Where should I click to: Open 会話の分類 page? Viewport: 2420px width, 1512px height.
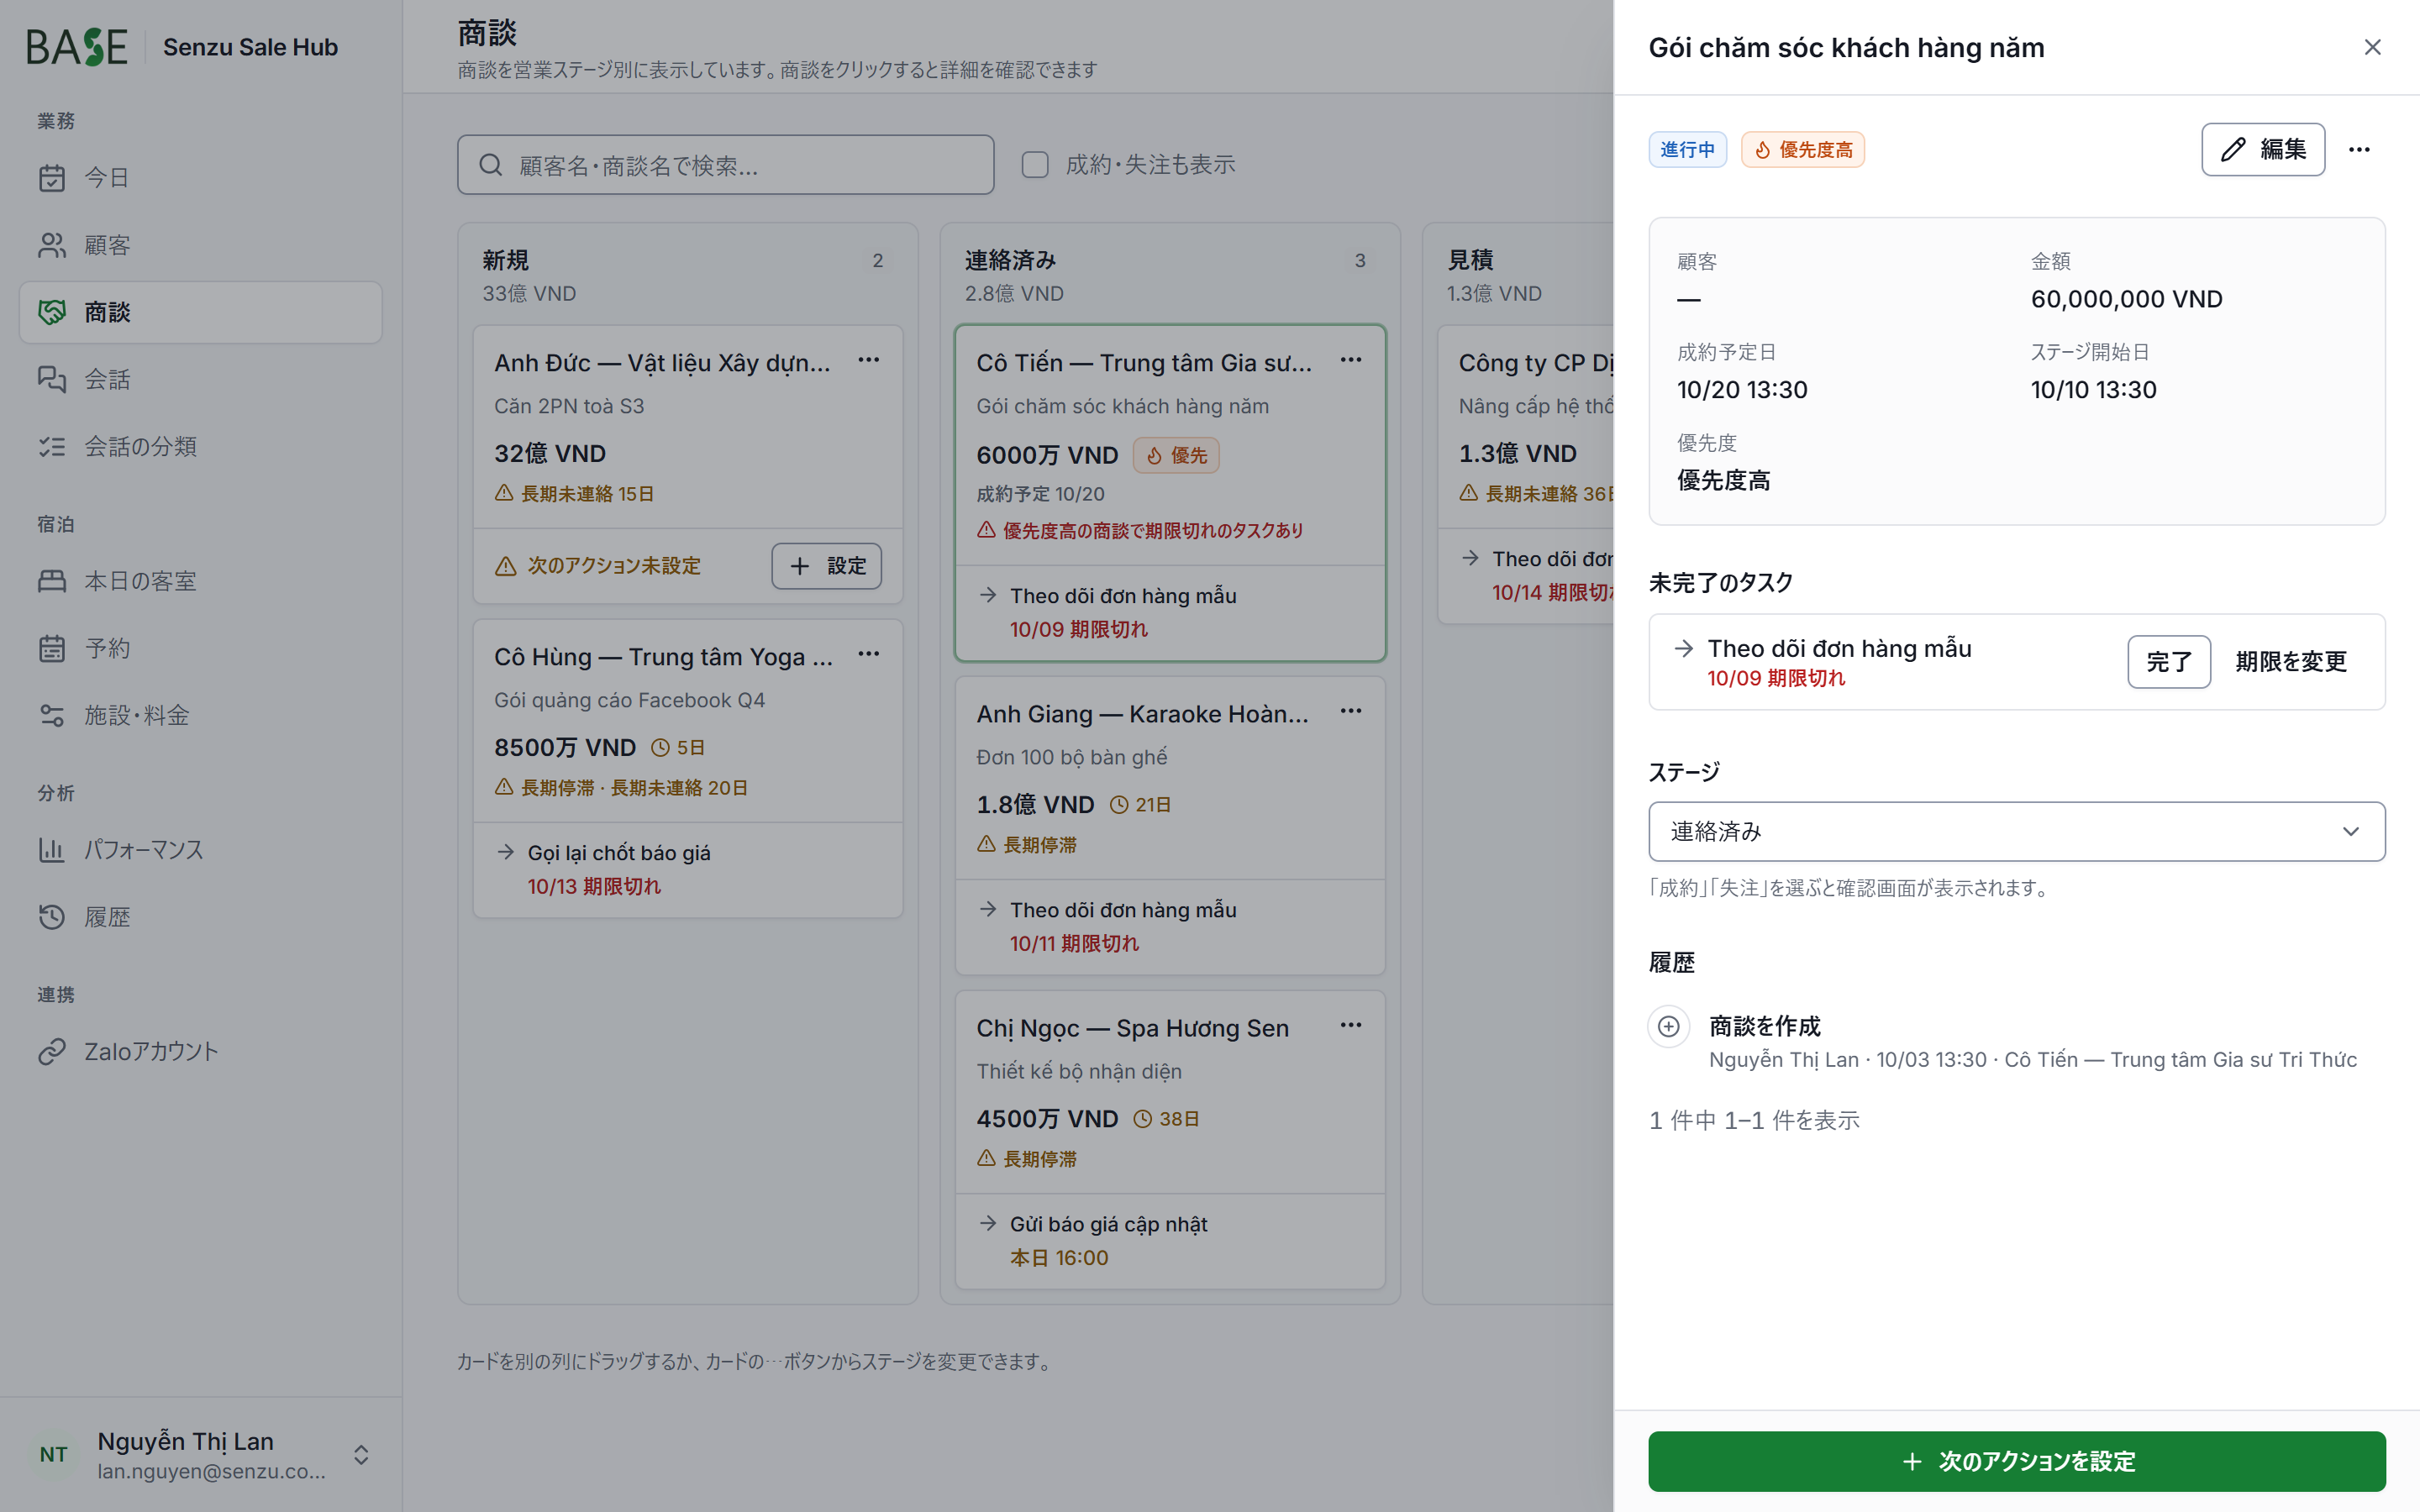pyautogui.click(x=200, y=446)
